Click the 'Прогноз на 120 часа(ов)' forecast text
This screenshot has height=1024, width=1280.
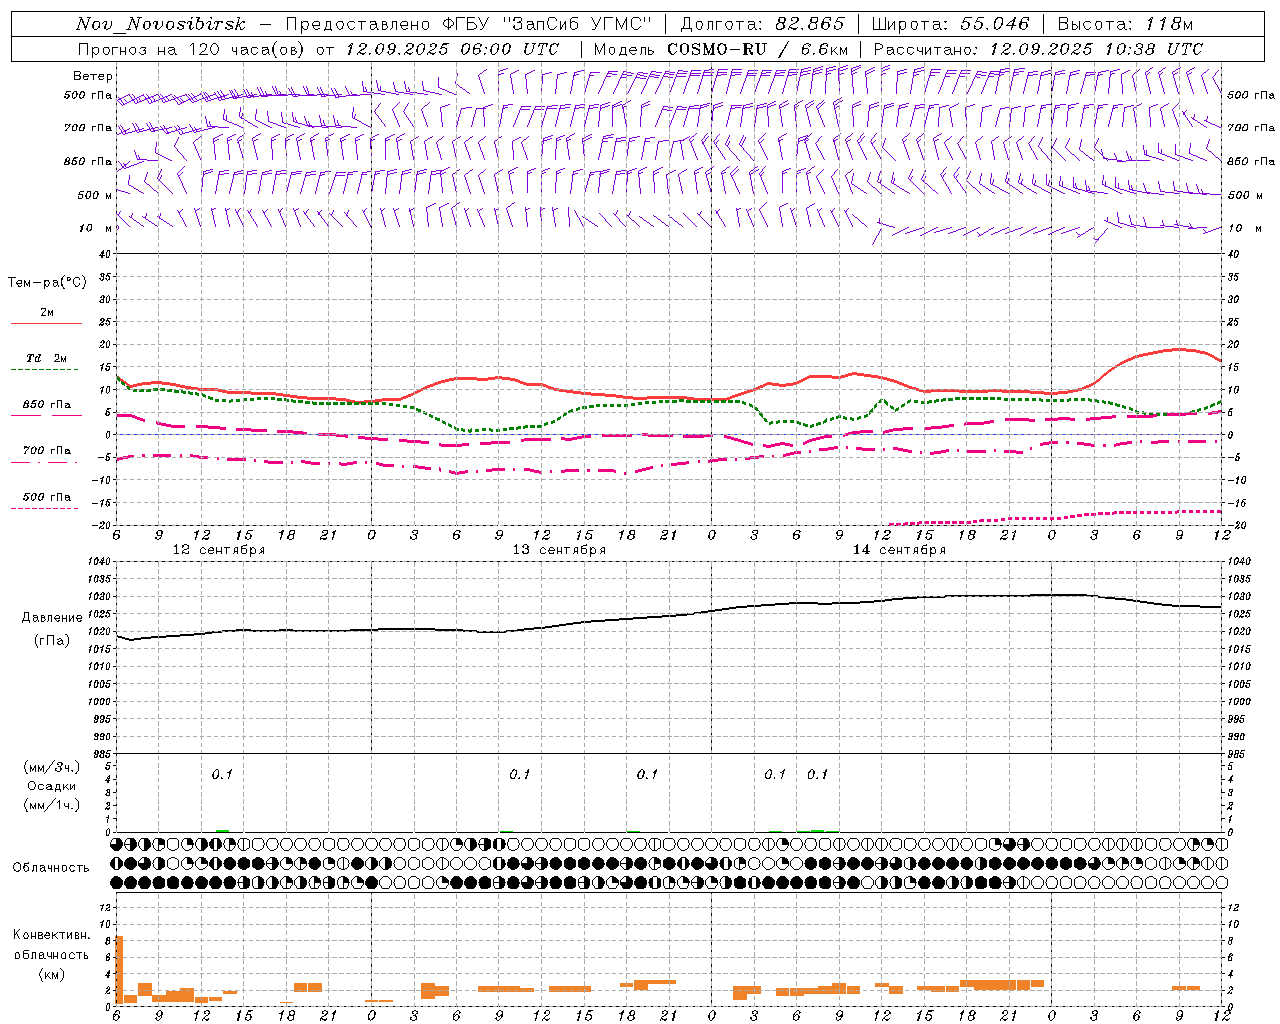point(192,49)
